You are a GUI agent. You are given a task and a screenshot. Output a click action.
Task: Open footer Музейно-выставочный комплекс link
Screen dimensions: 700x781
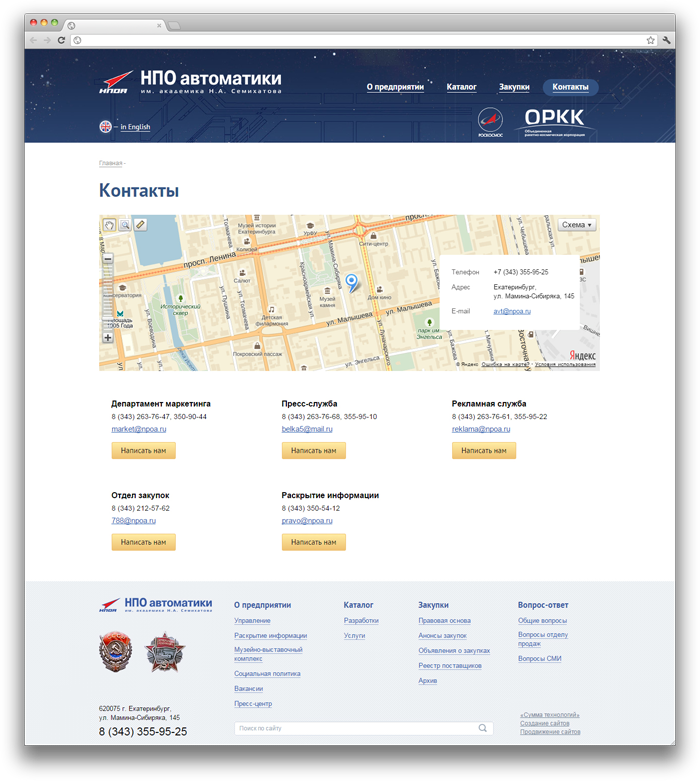coord(268,654)
